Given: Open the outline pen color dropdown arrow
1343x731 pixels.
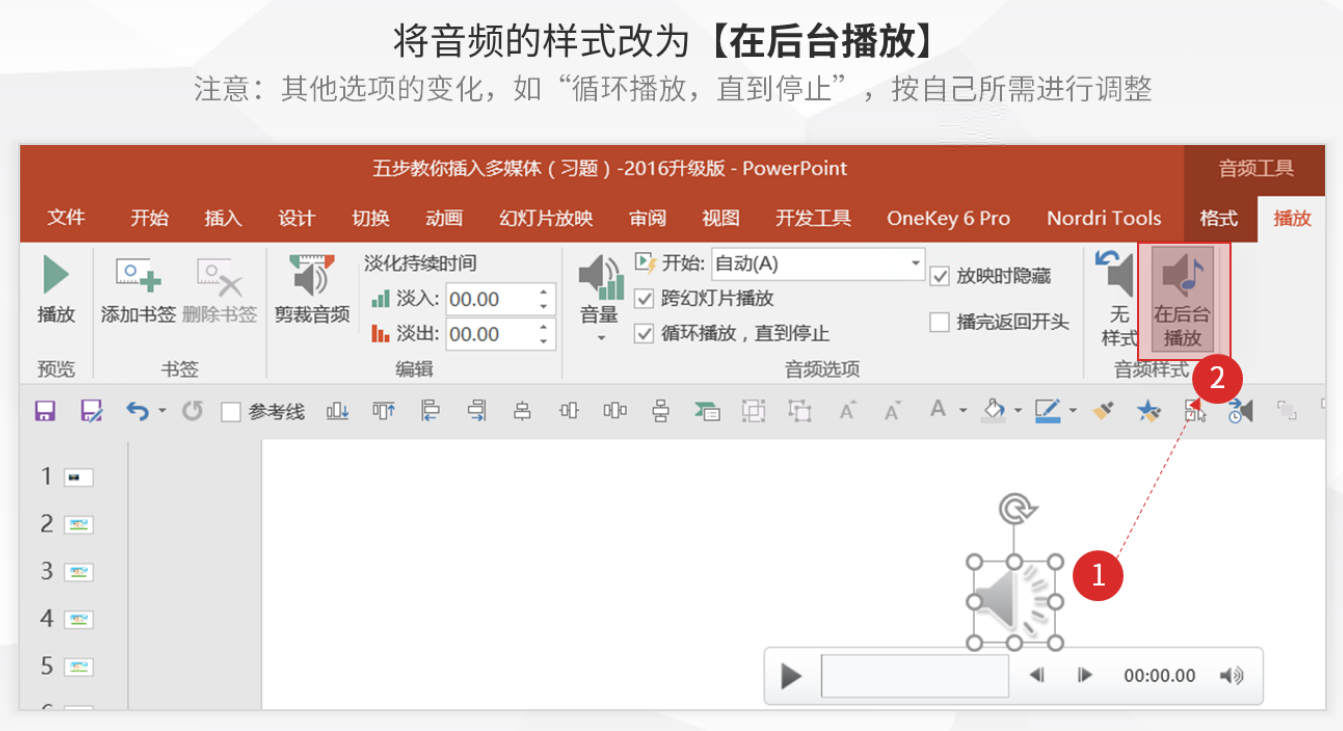Looking at the screenshot, I should pos(1072,411).
